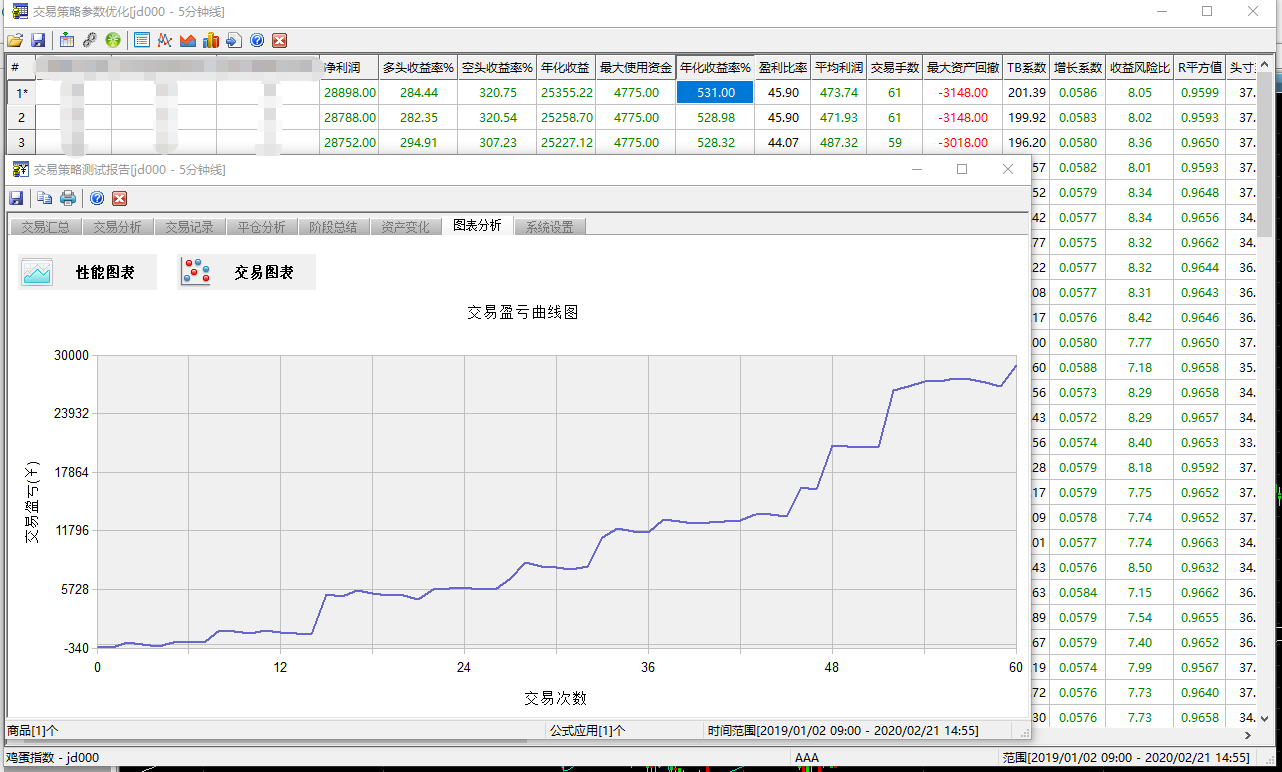
Task: Click the area chart icon in top toolbar
Action: (187, 40)
